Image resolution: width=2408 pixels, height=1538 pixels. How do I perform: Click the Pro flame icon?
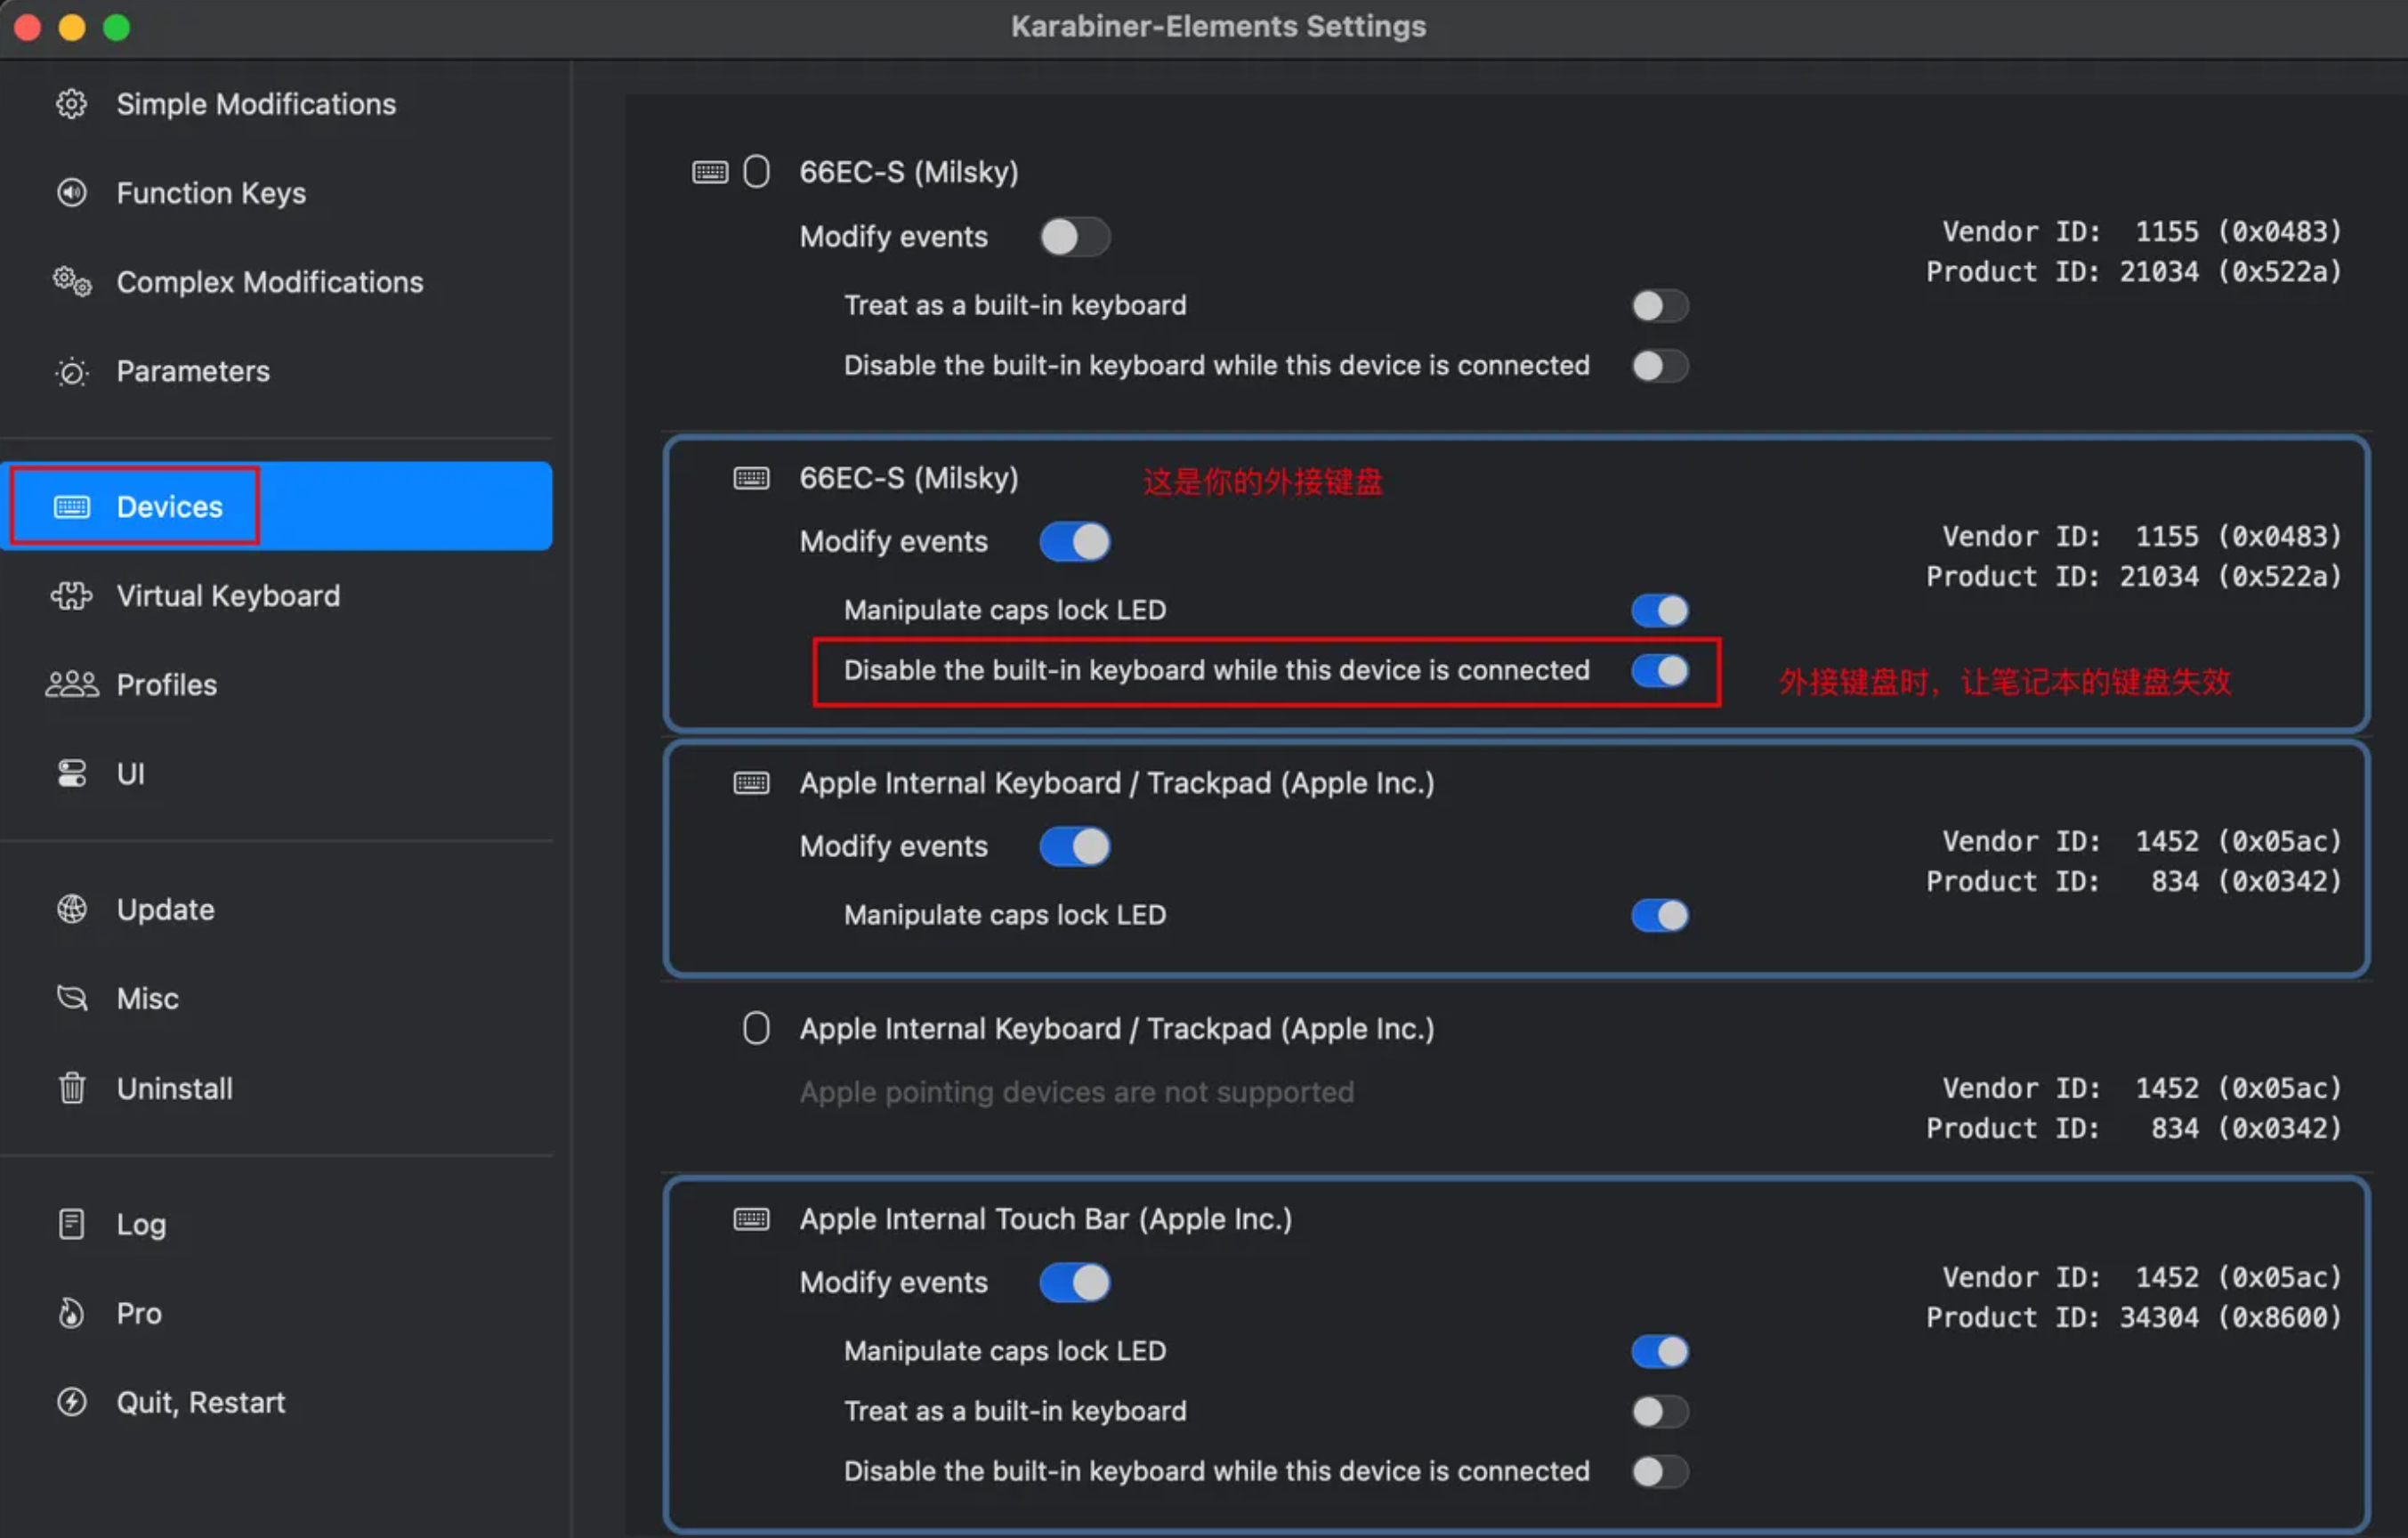click(71, 1313)
